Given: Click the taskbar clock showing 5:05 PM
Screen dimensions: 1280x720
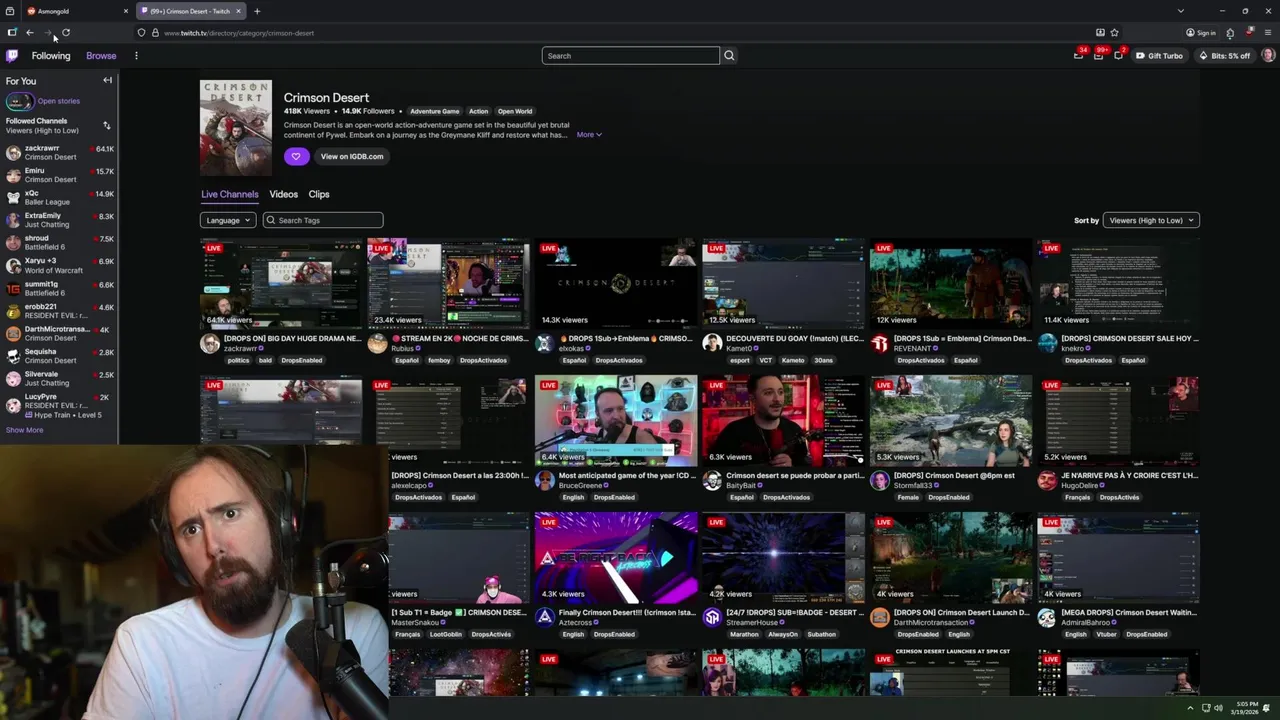Looking at the screenshot, I should coord(1247,708).
